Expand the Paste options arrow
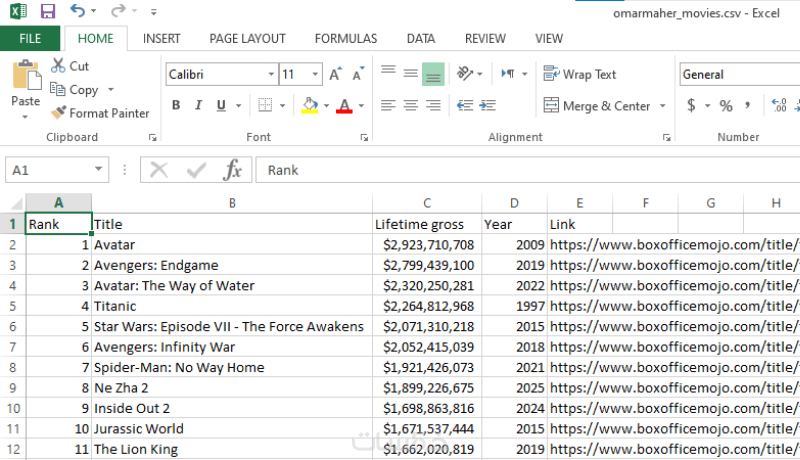The height and width of the screenshot is (460, 800). point(25,117)
